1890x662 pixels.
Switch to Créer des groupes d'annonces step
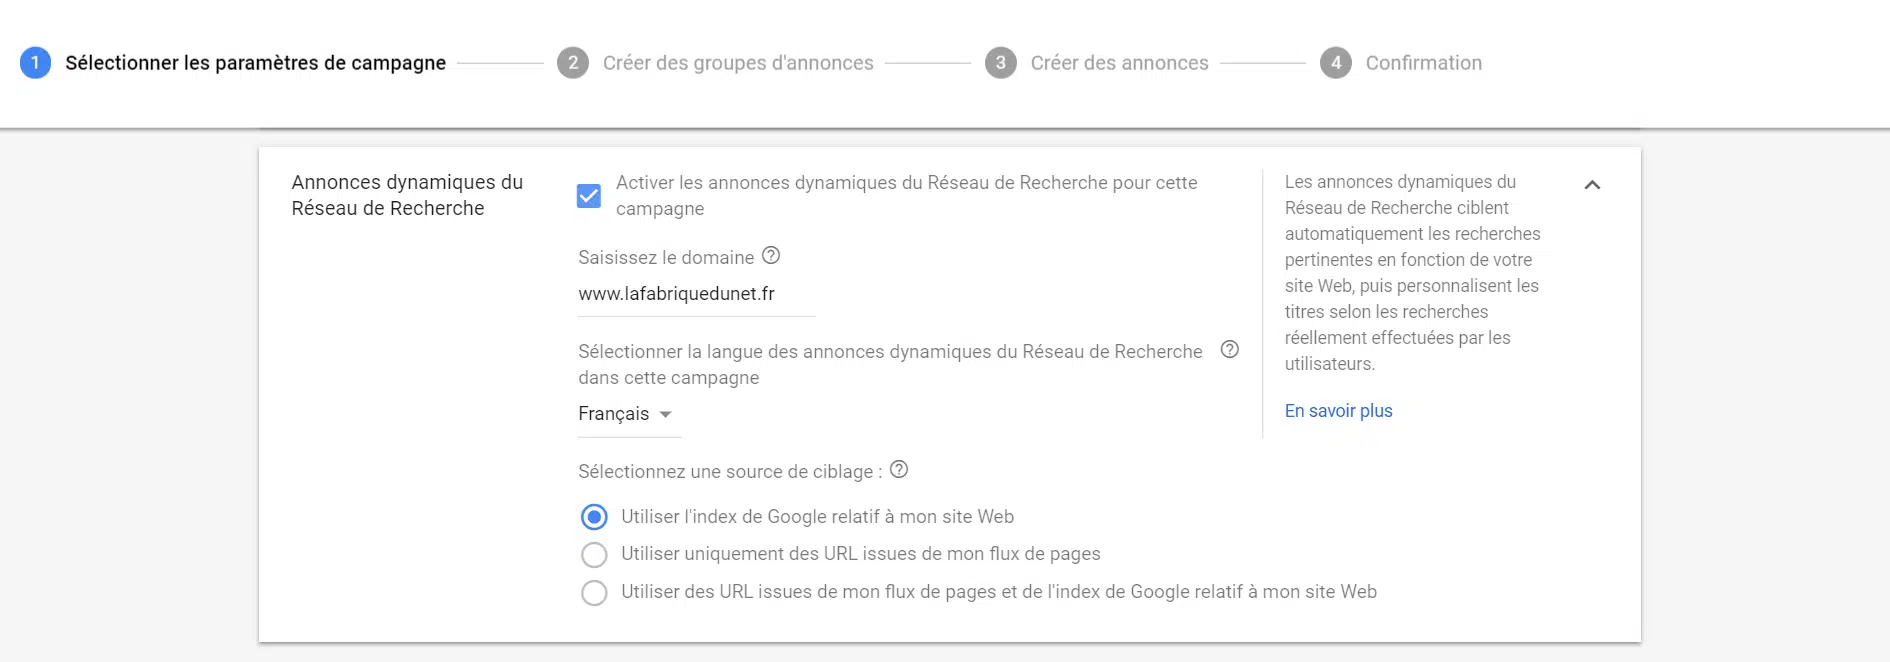(738, 62)
